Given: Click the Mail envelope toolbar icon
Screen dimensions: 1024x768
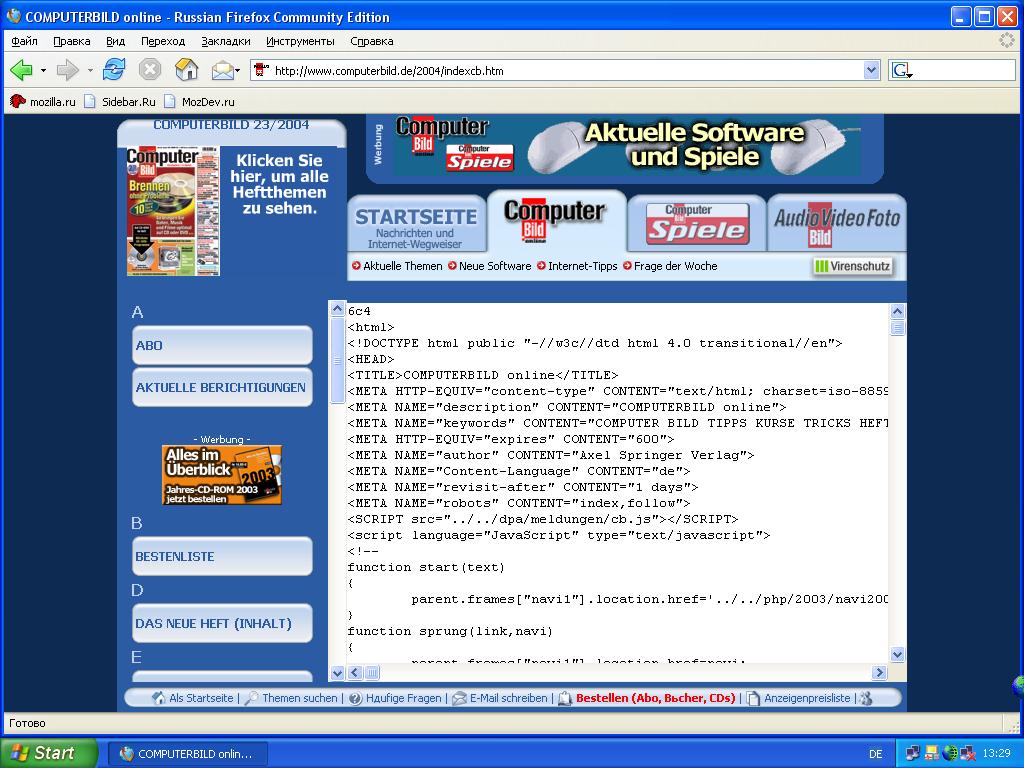Looking at the screenshot, I should [x=222, y=70].
